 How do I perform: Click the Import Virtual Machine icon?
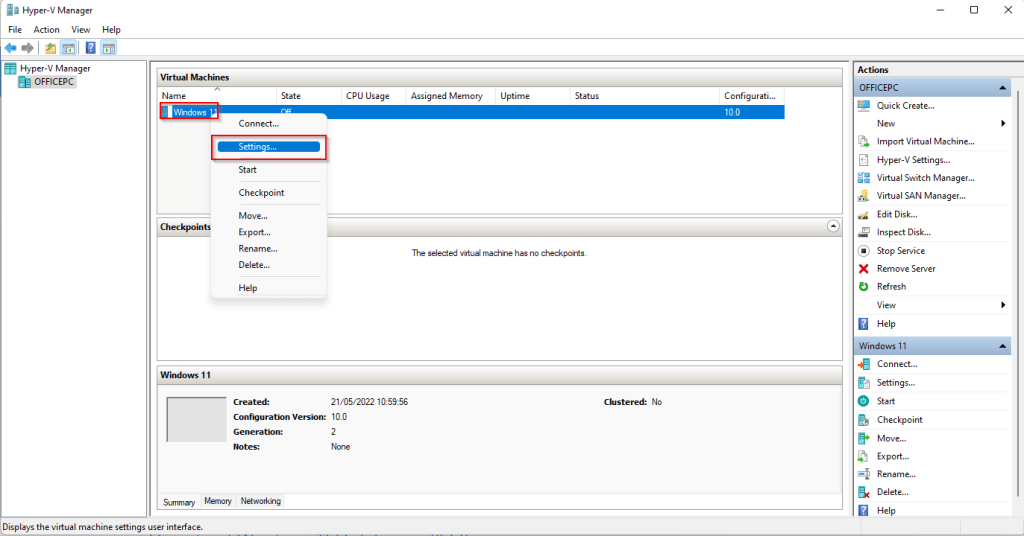click(x=863, y=142)
